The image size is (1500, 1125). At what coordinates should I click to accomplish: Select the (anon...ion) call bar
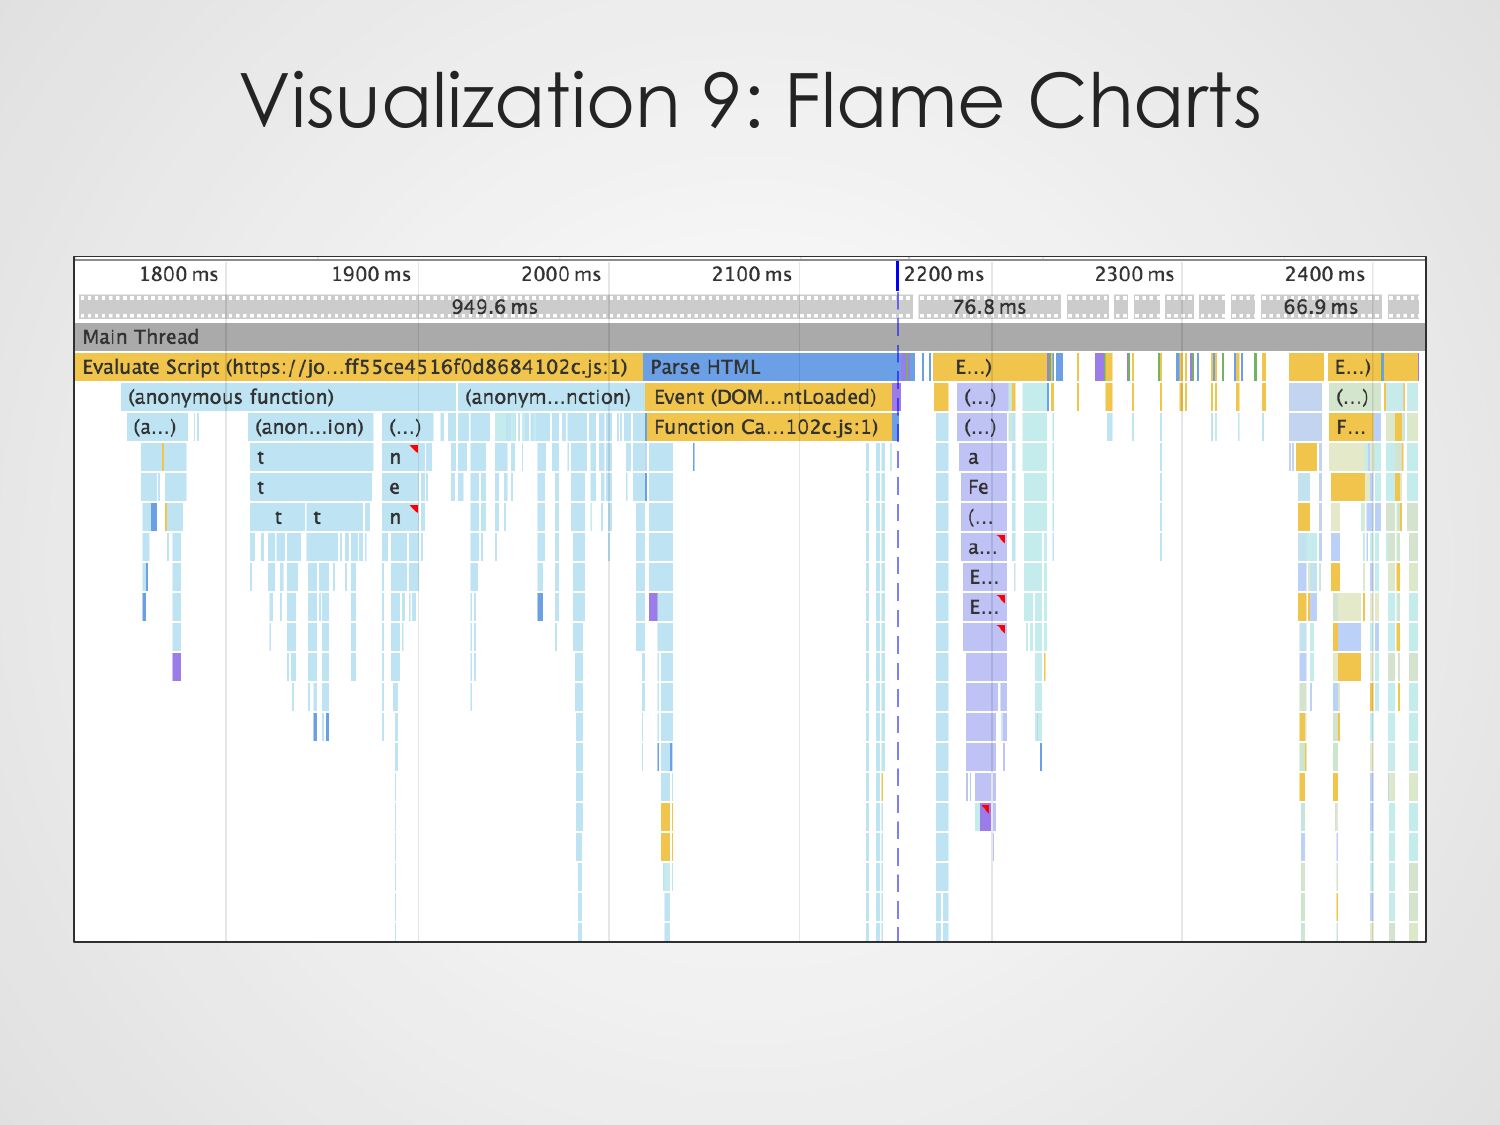coord(310,427)
